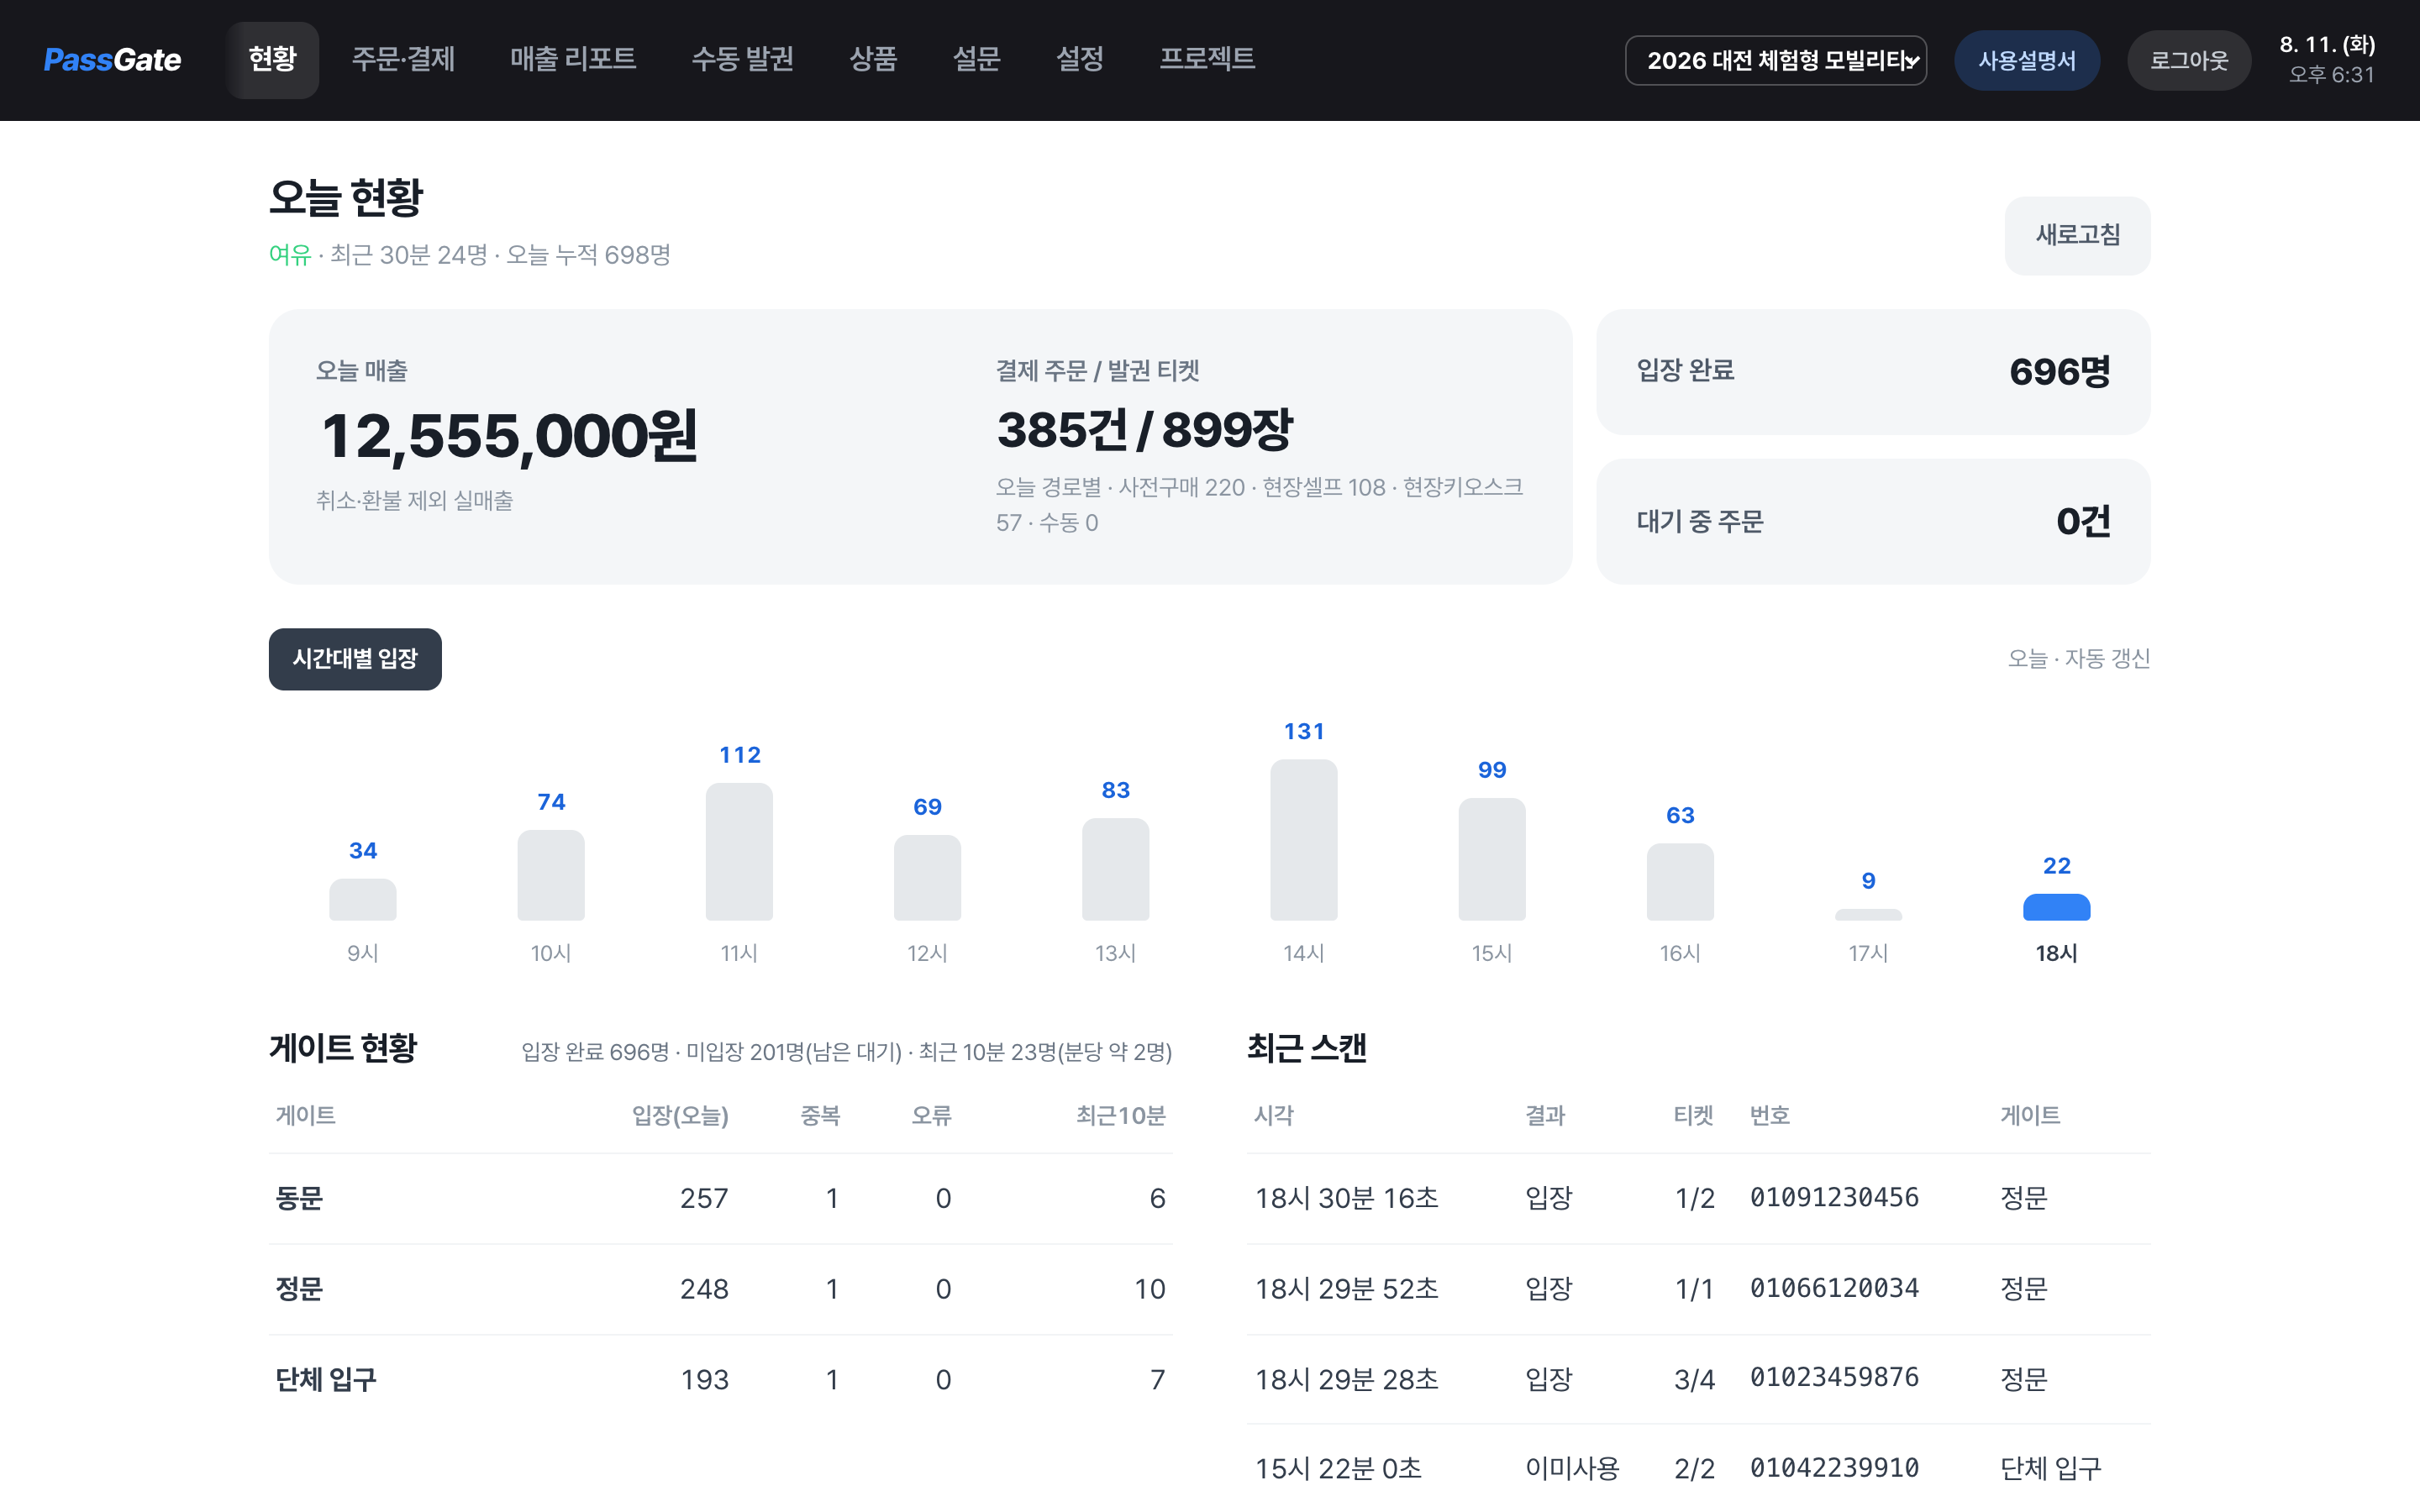The height and width of the screenshot is (1512, 2420).
Task: Open the 상품 menu
Action: [873, 60]
